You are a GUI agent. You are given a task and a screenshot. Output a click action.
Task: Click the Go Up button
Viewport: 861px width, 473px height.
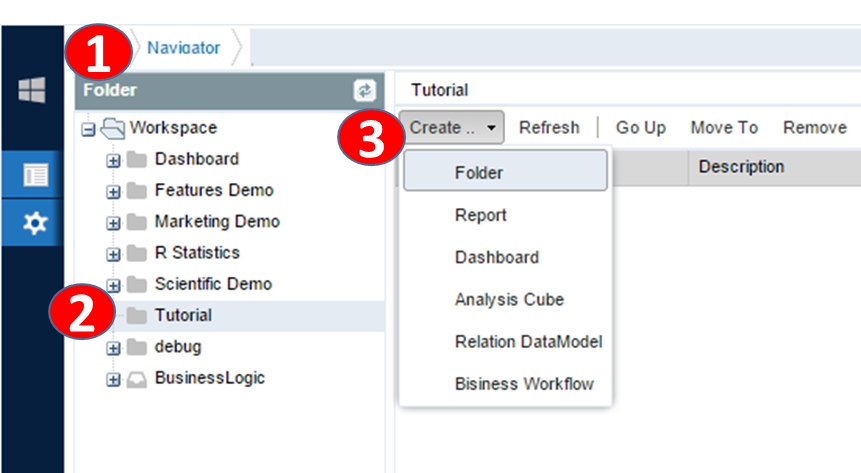pos(640,127)
